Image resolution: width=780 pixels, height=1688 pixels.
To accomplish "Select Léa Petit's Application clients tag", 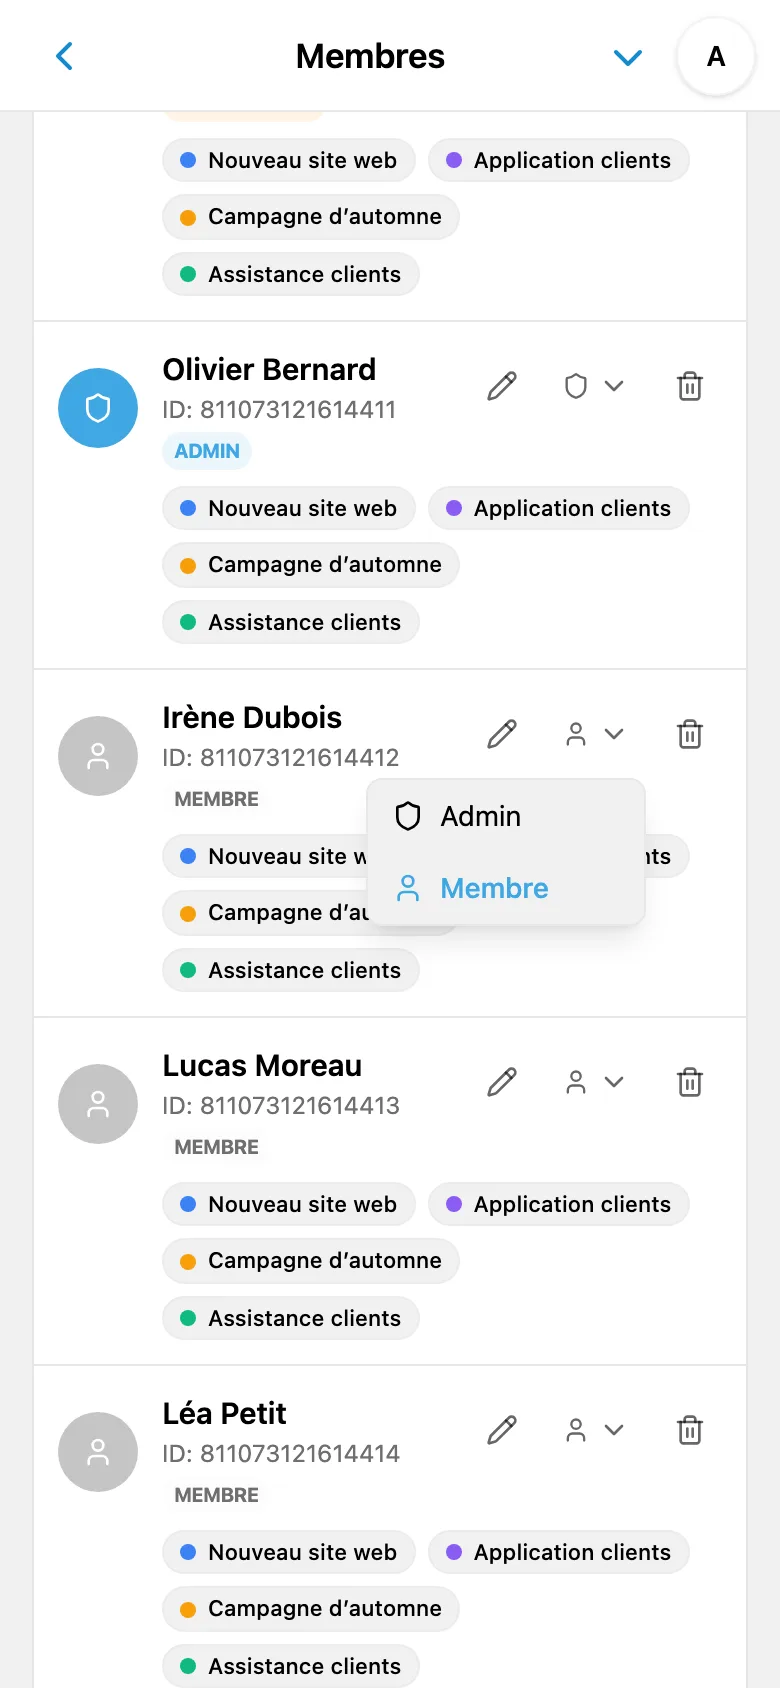I will click(559, 1552).
